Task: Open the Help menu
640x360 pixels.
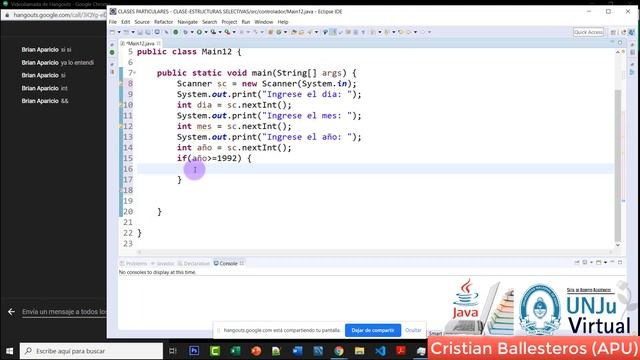Action: tap(283, 22)
